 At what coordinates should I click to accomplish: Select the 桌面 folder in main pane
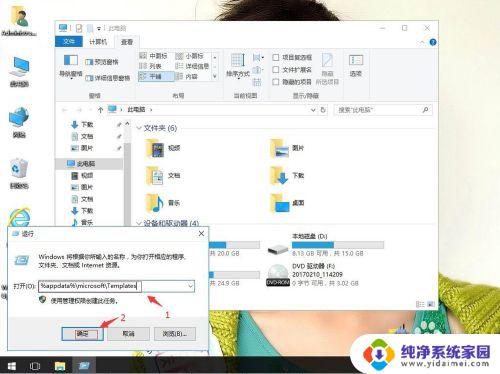287,203
